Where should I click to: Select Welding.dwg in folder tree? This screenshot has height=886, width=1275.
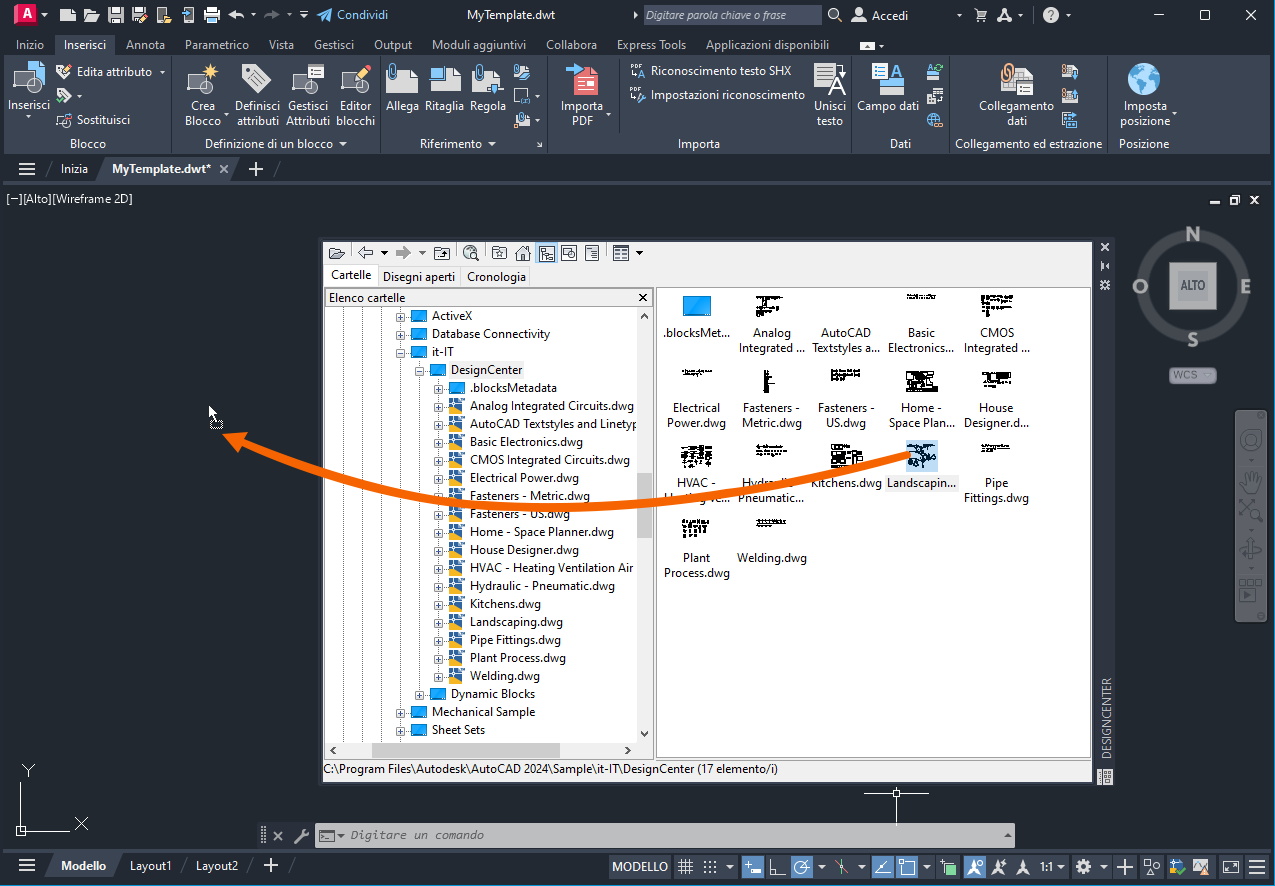click(505, 676)
